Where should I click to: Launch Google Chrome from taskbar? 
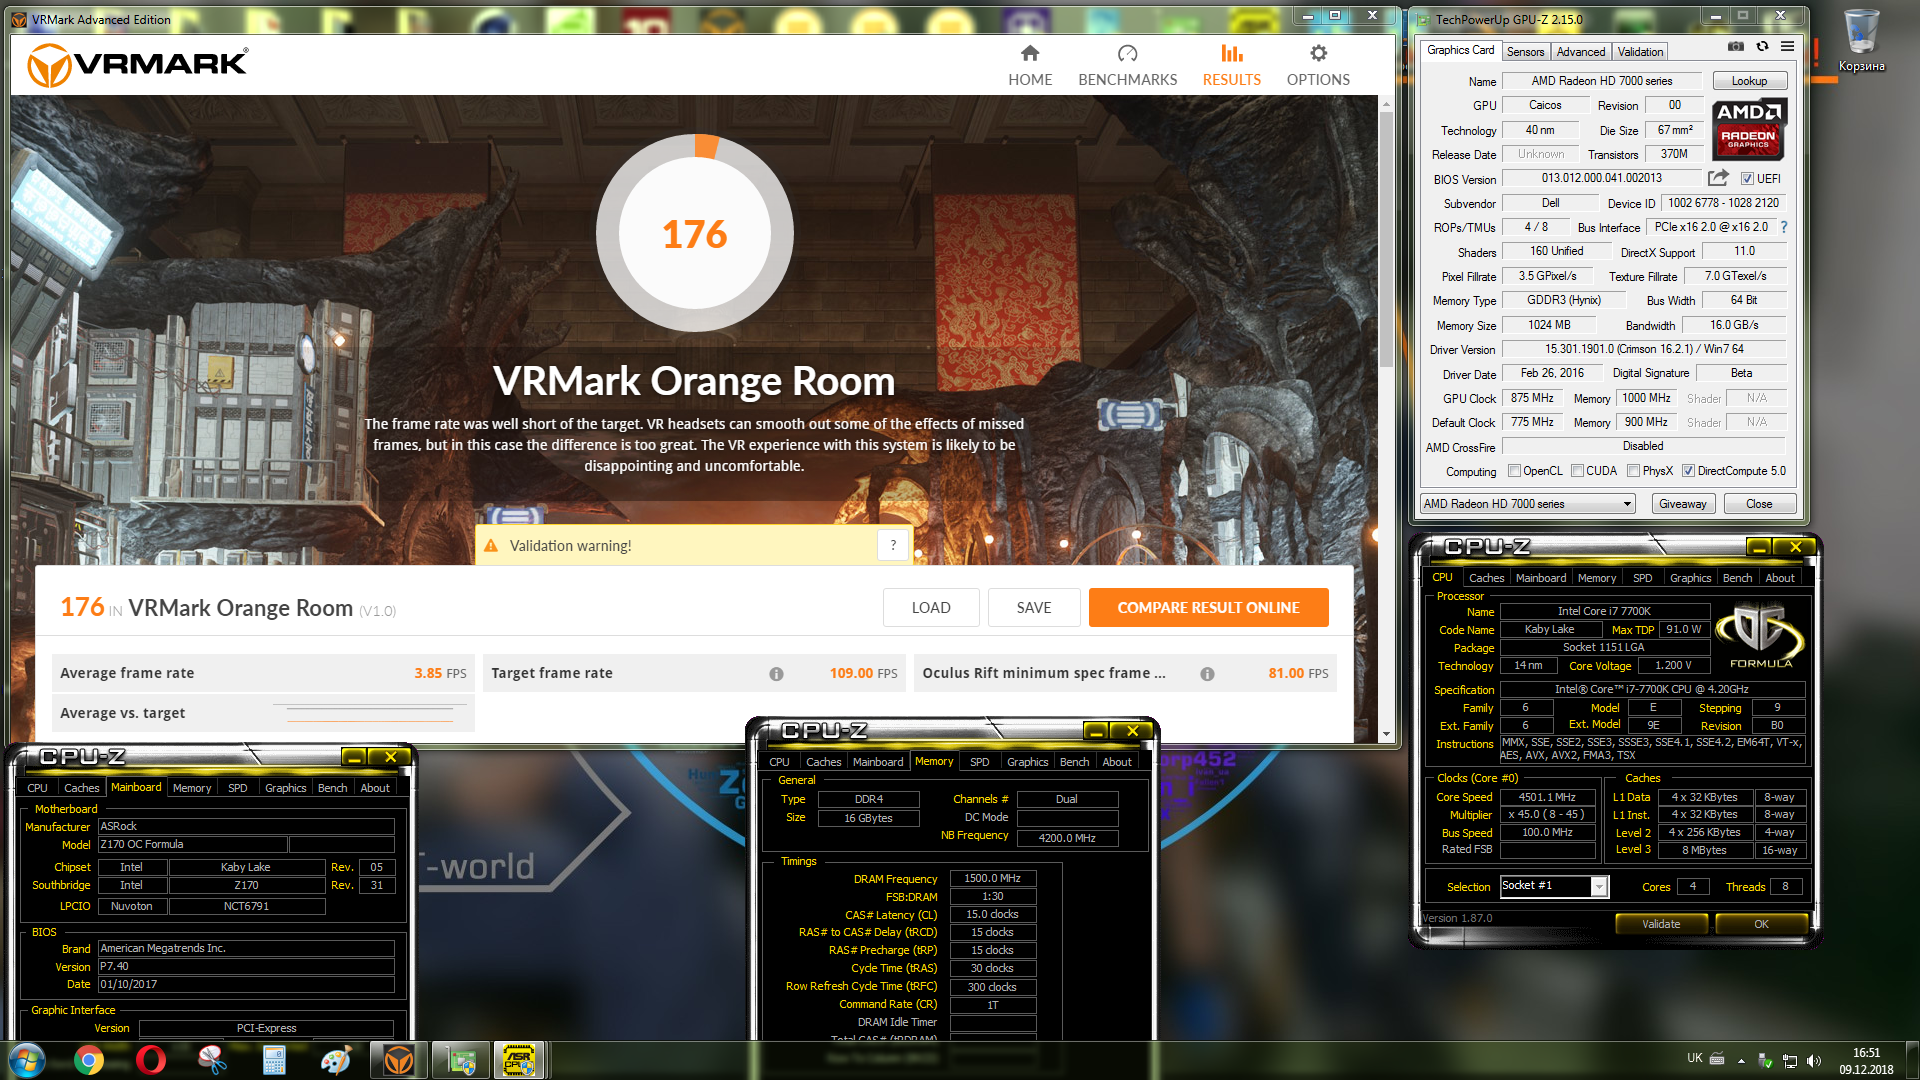[x=89, y=1060]
